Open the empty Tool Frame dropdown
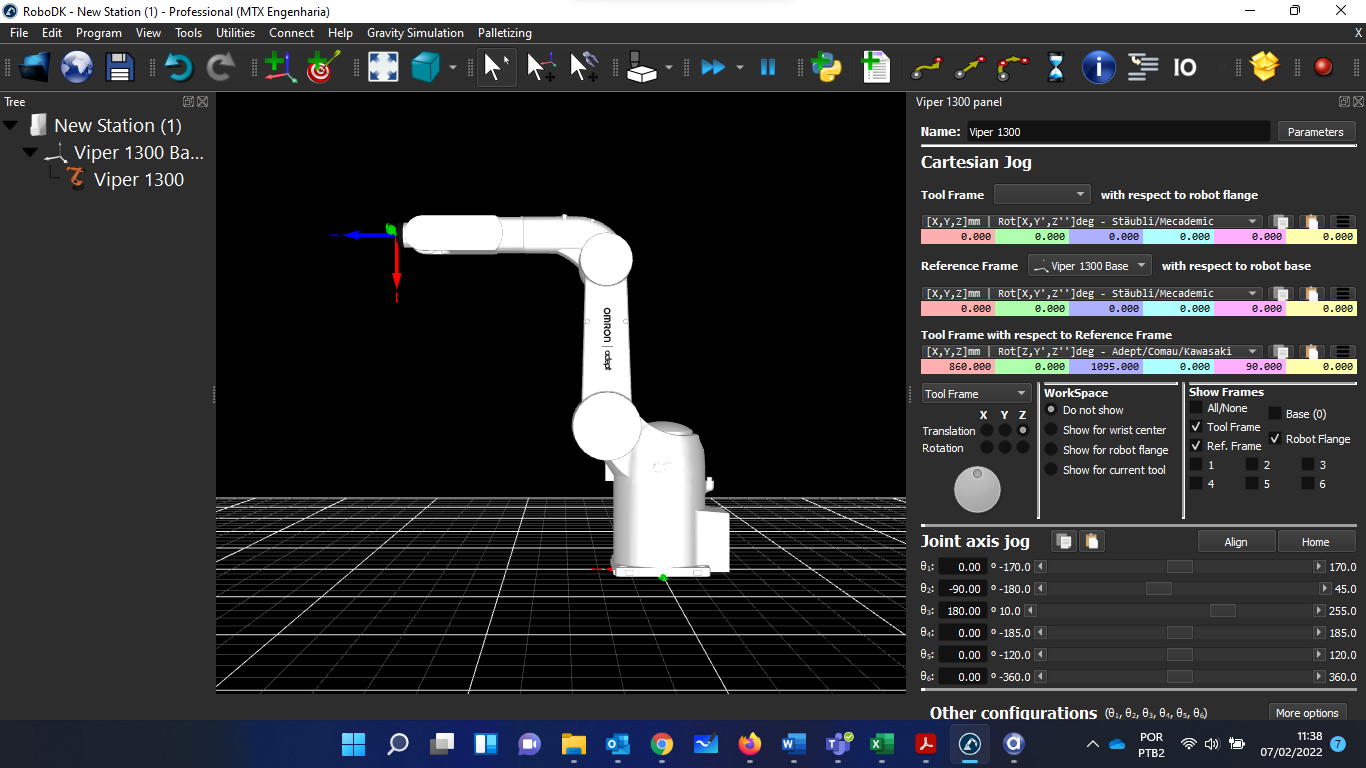Screen dimensions: 1366x768 tap(1041, 195)
